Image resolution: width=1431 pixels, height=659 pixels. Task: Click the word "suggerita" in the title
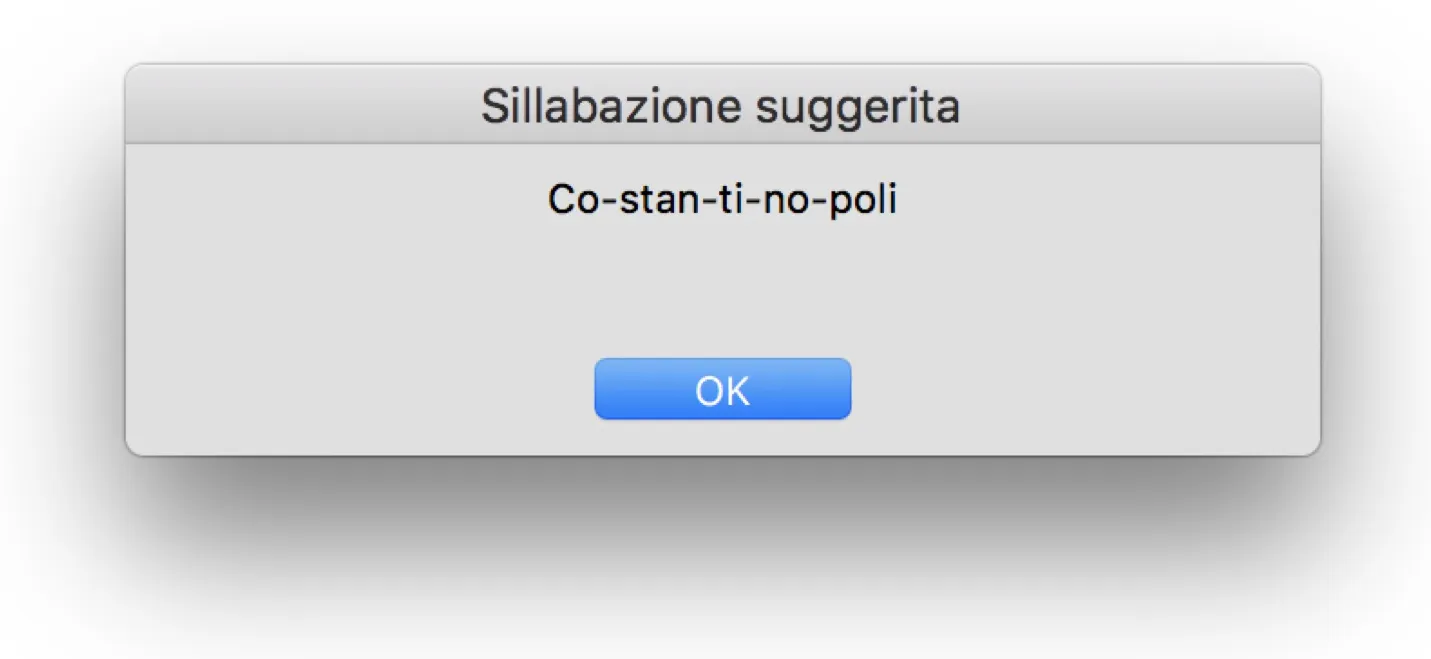click(x=857, y=106)
